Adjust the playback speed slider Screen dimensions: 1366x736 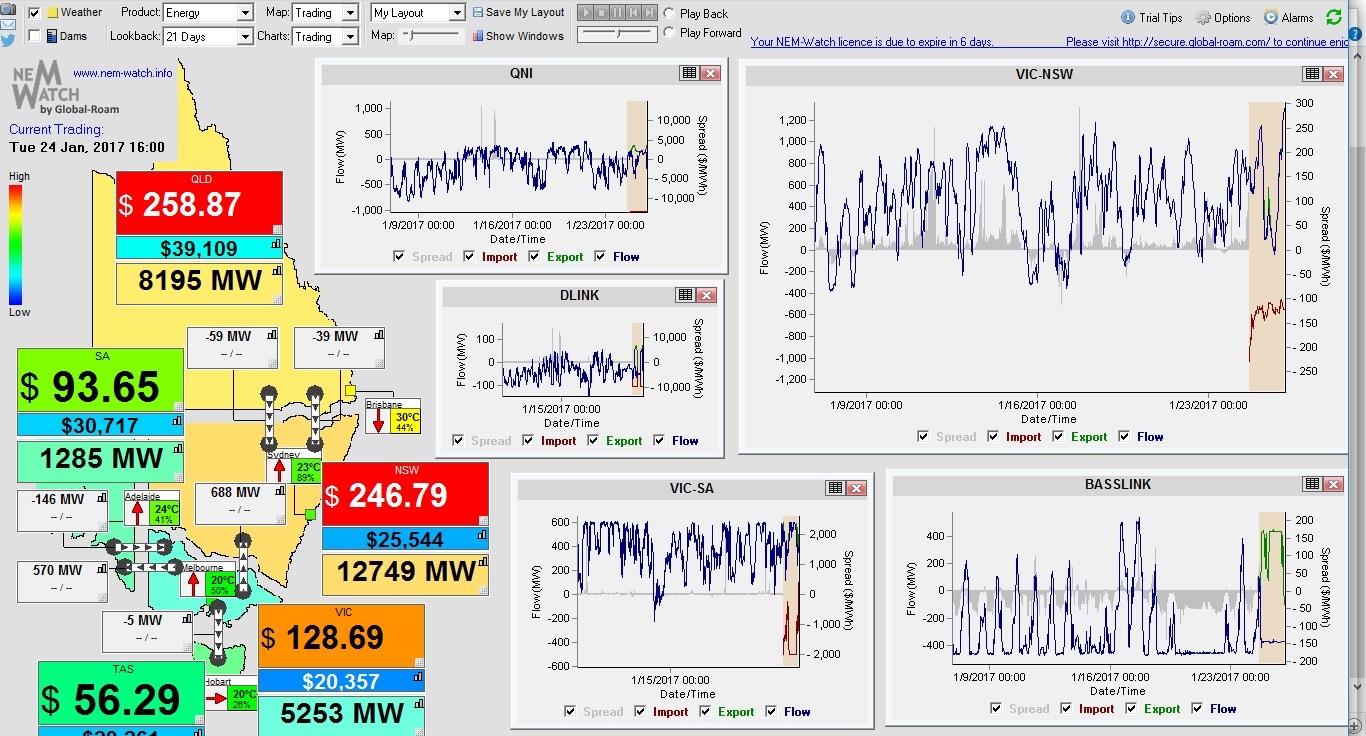[617, 33]
